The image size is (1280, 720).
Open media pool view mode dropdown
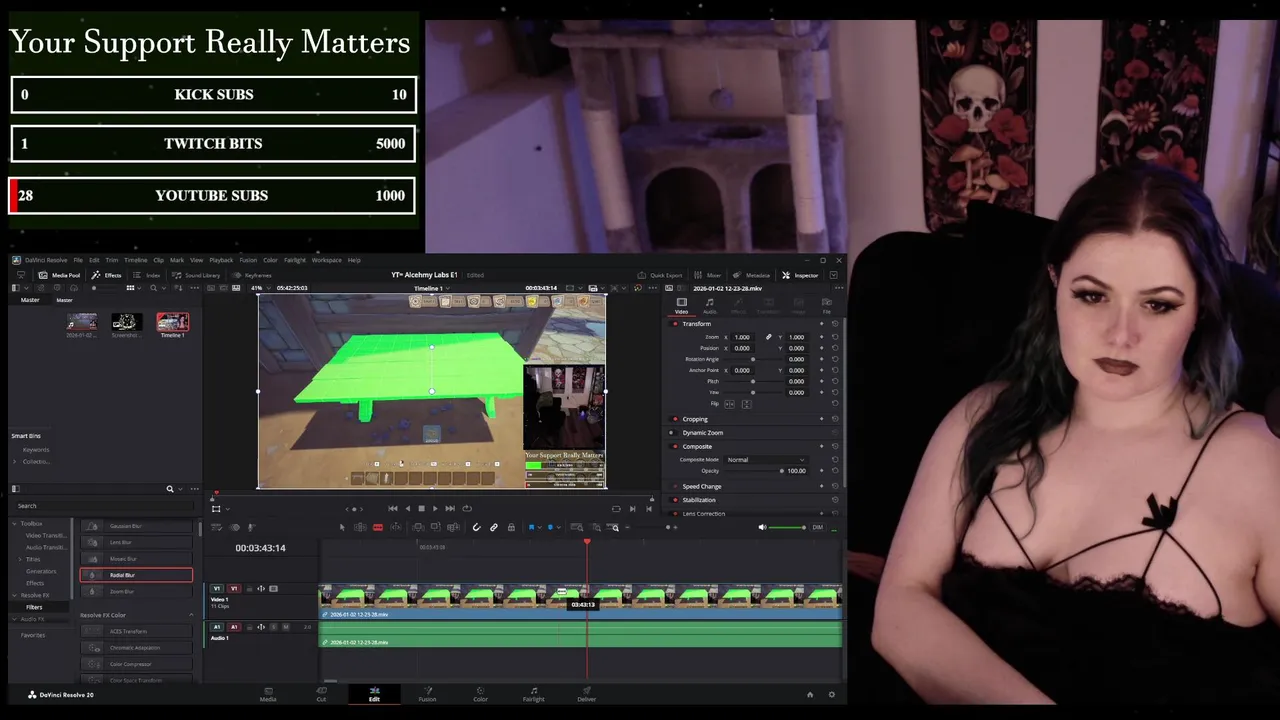click(x=133, y=288)
